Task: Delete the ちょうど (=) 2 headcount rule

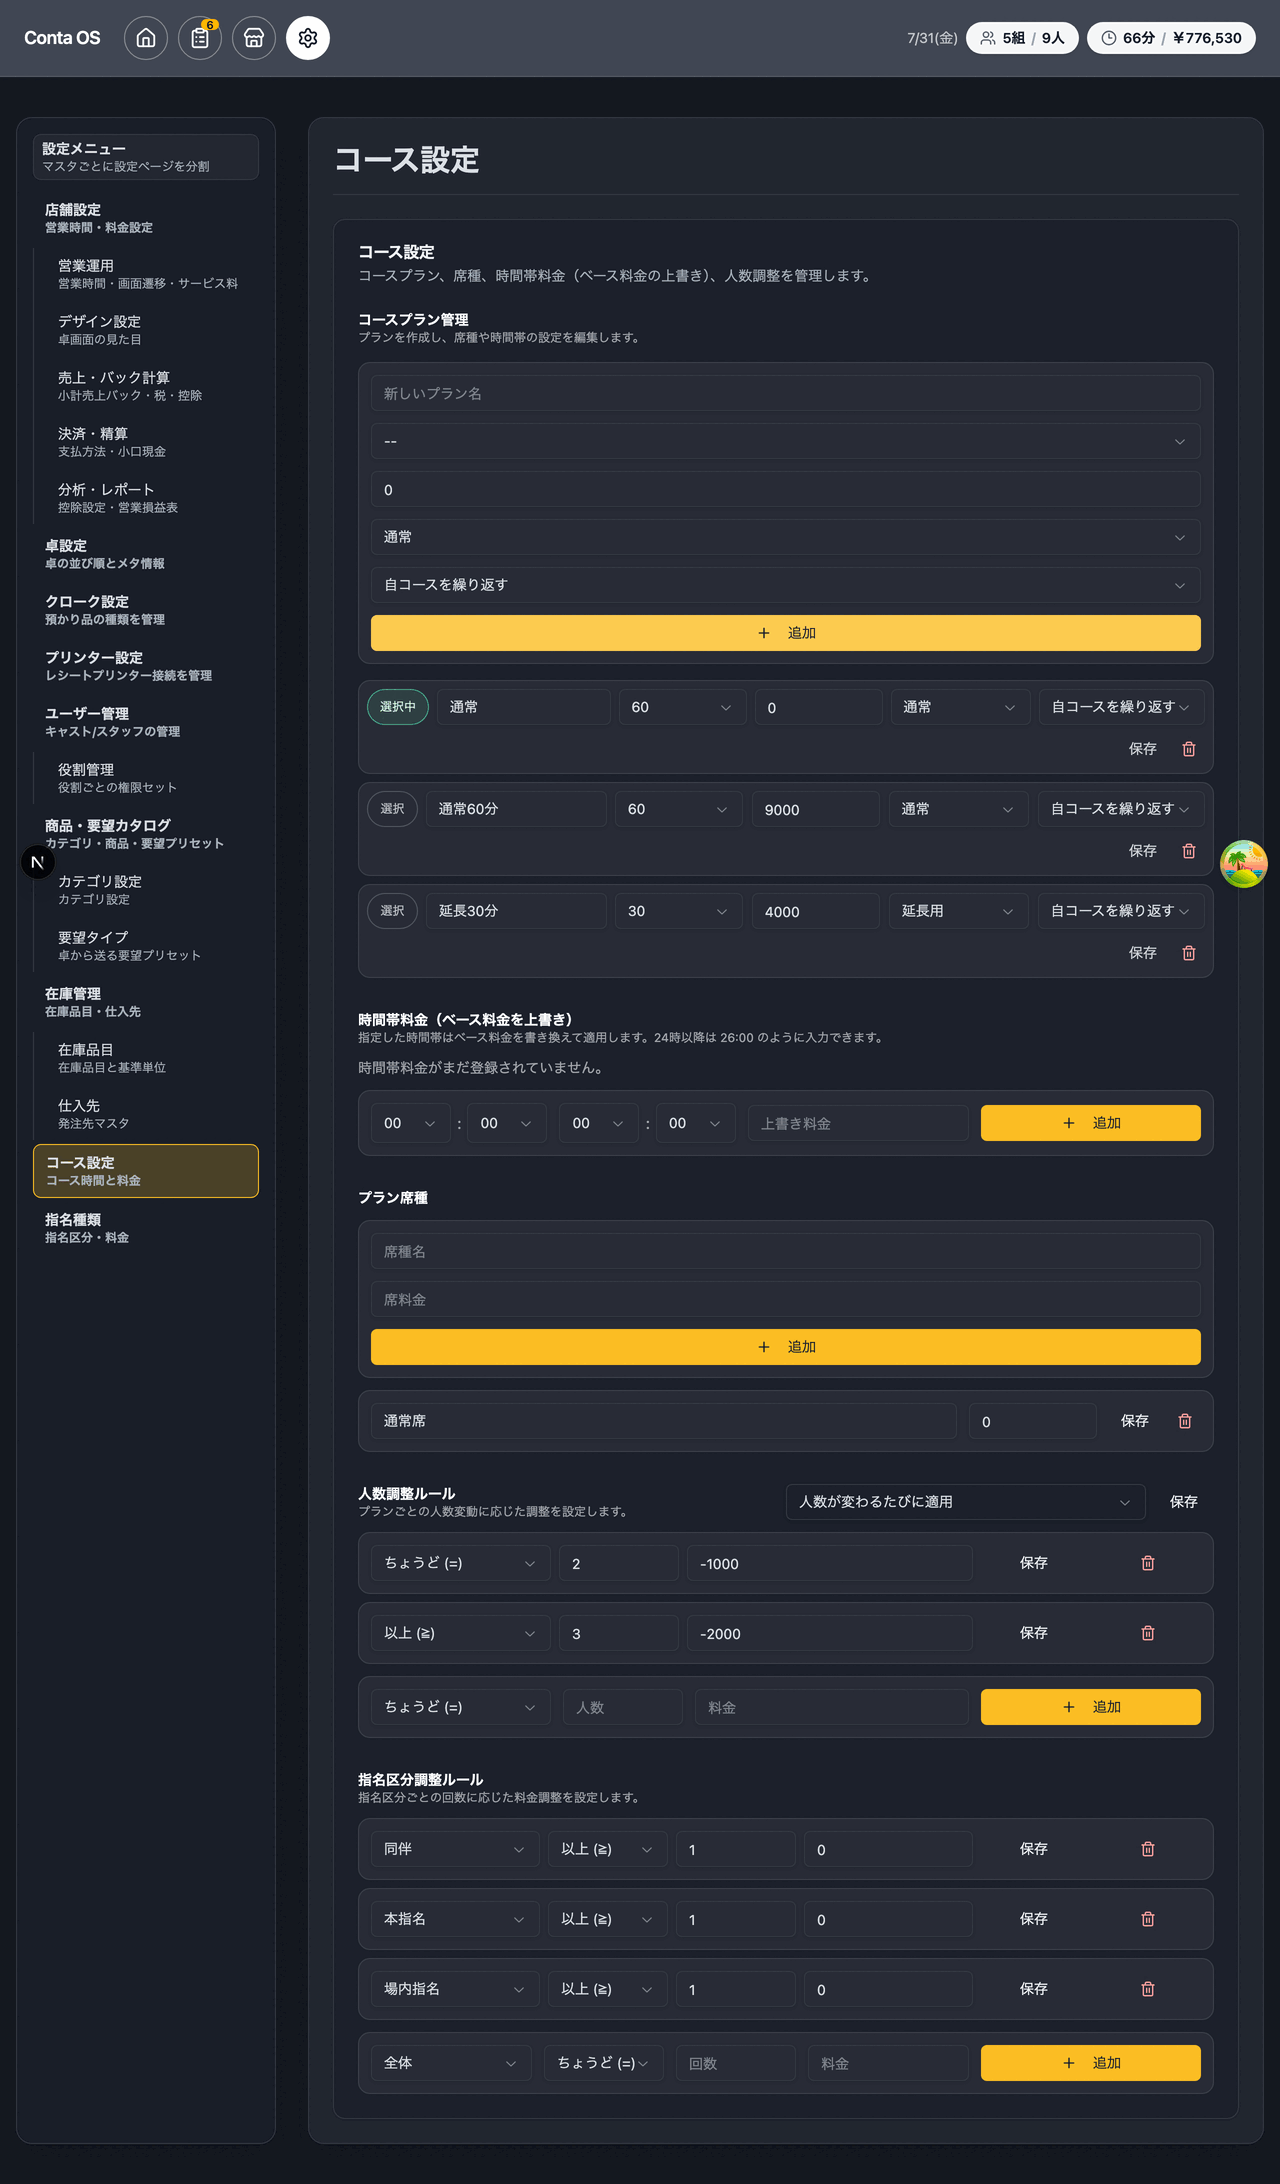Action: [x=1148, y=1563]
